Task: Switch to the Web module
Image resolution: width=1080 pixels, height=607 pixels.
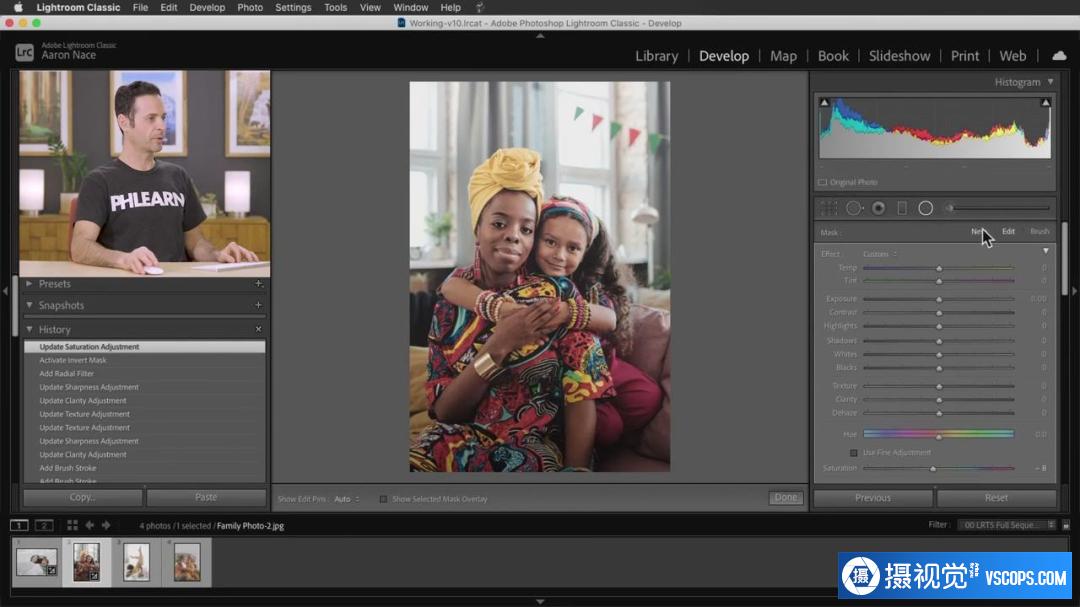Action: (1012, 56)
